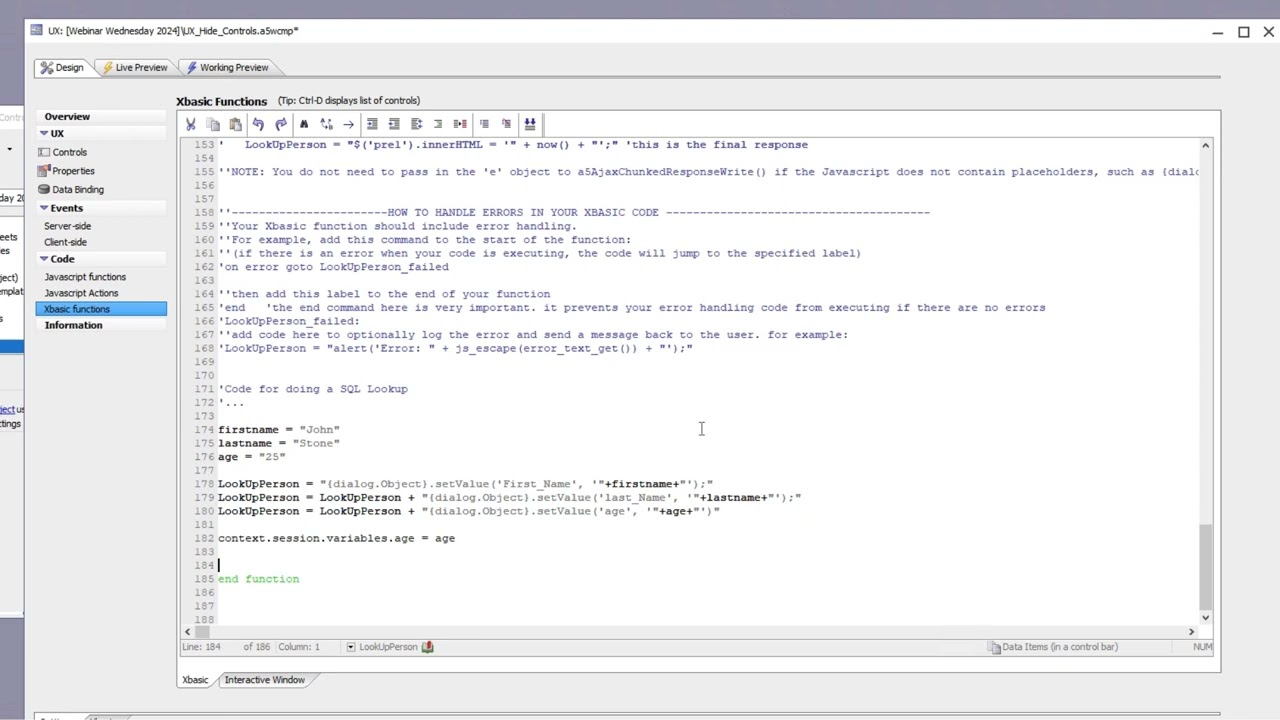Open Controls in the left panel
Image resolution: width=1280 pixels, height=720 pixels.
tap(69, 152)
